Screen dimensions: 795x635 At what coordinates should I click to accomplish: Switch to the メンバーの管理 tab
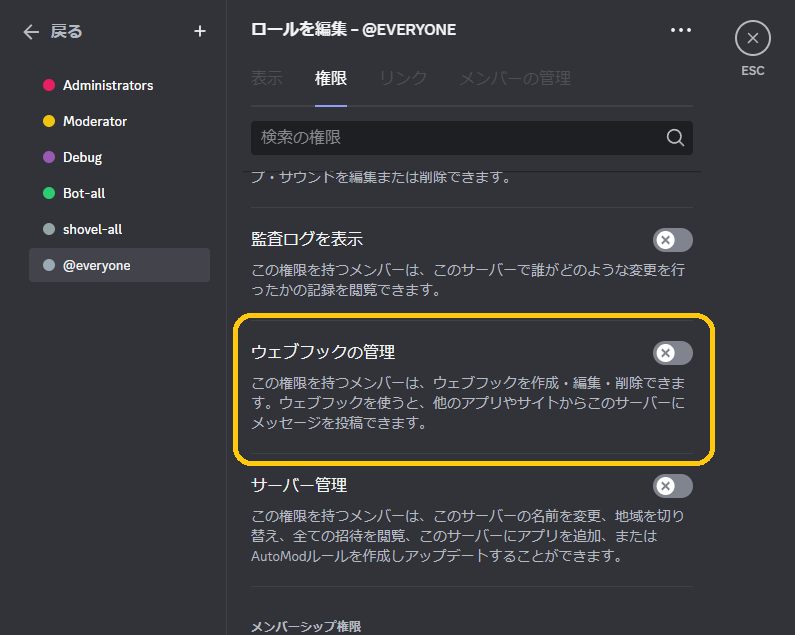(x=515, y=78)
